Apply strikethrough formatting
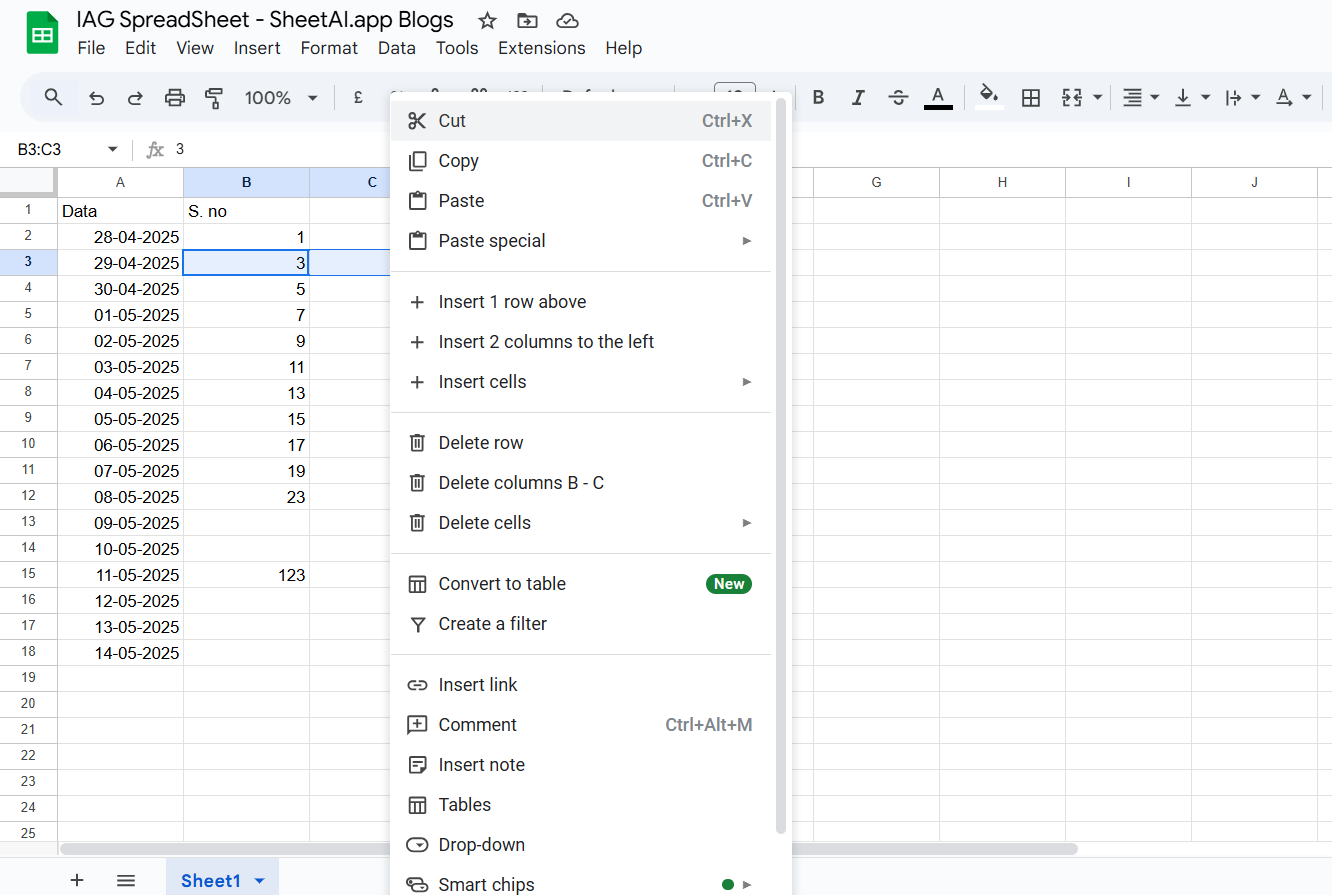This screenshot has width=1332, height=895. click(898, 97)
